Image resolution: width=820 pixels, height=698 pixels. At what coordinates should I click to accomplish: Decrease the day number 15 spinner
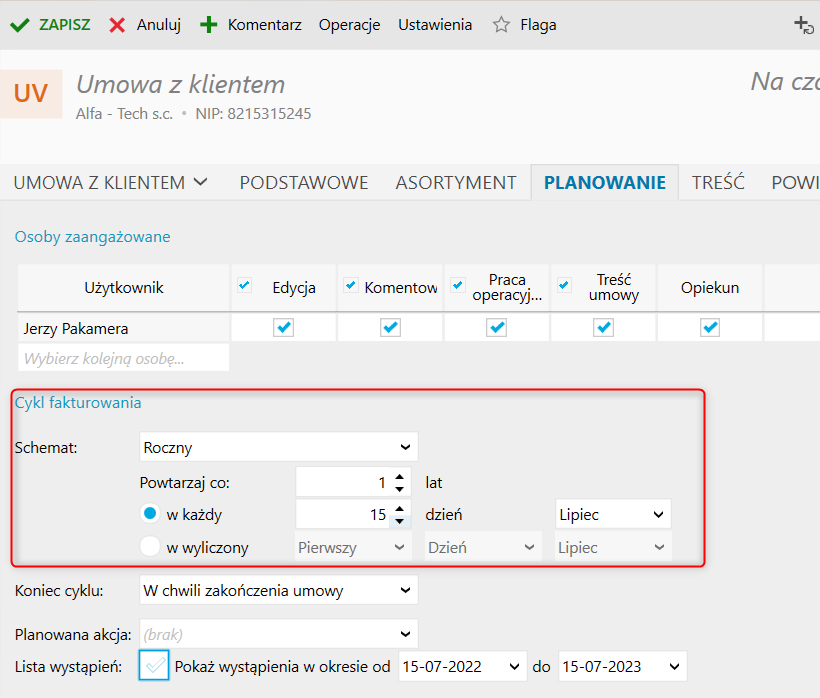[400, 521]
